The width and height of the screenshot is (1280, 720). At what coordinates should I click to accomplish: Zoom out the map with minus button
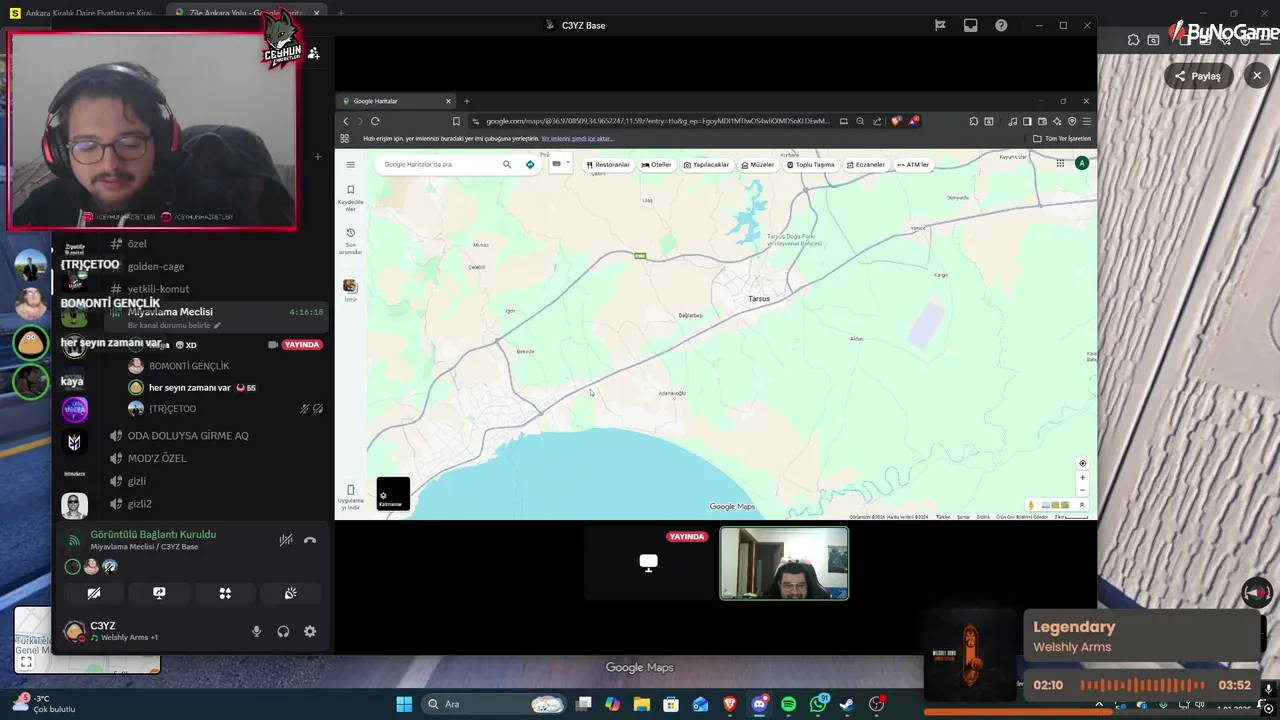point(1082,490)
